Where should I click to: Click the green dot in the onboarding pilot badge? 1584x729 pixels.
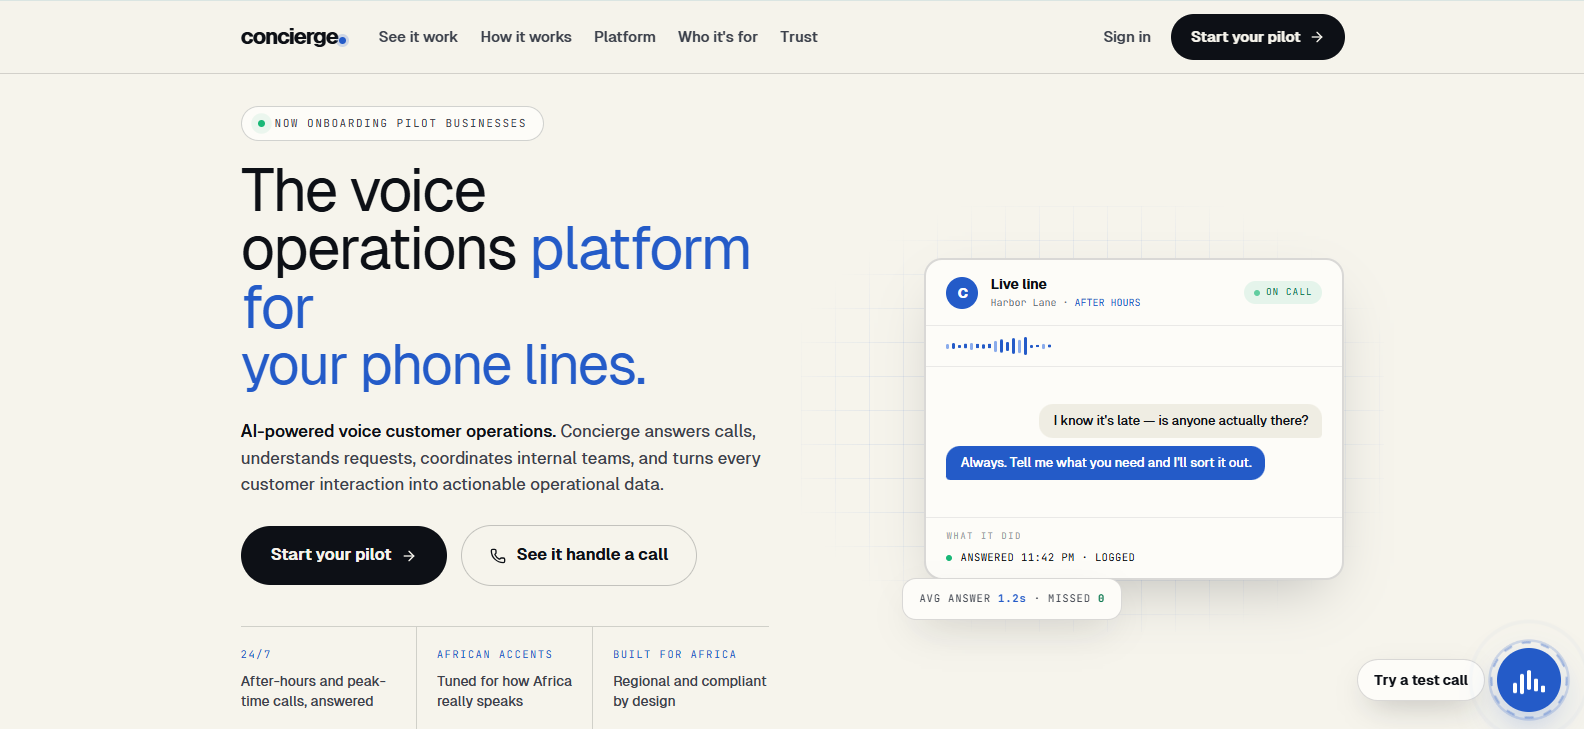tap(261, 124)
